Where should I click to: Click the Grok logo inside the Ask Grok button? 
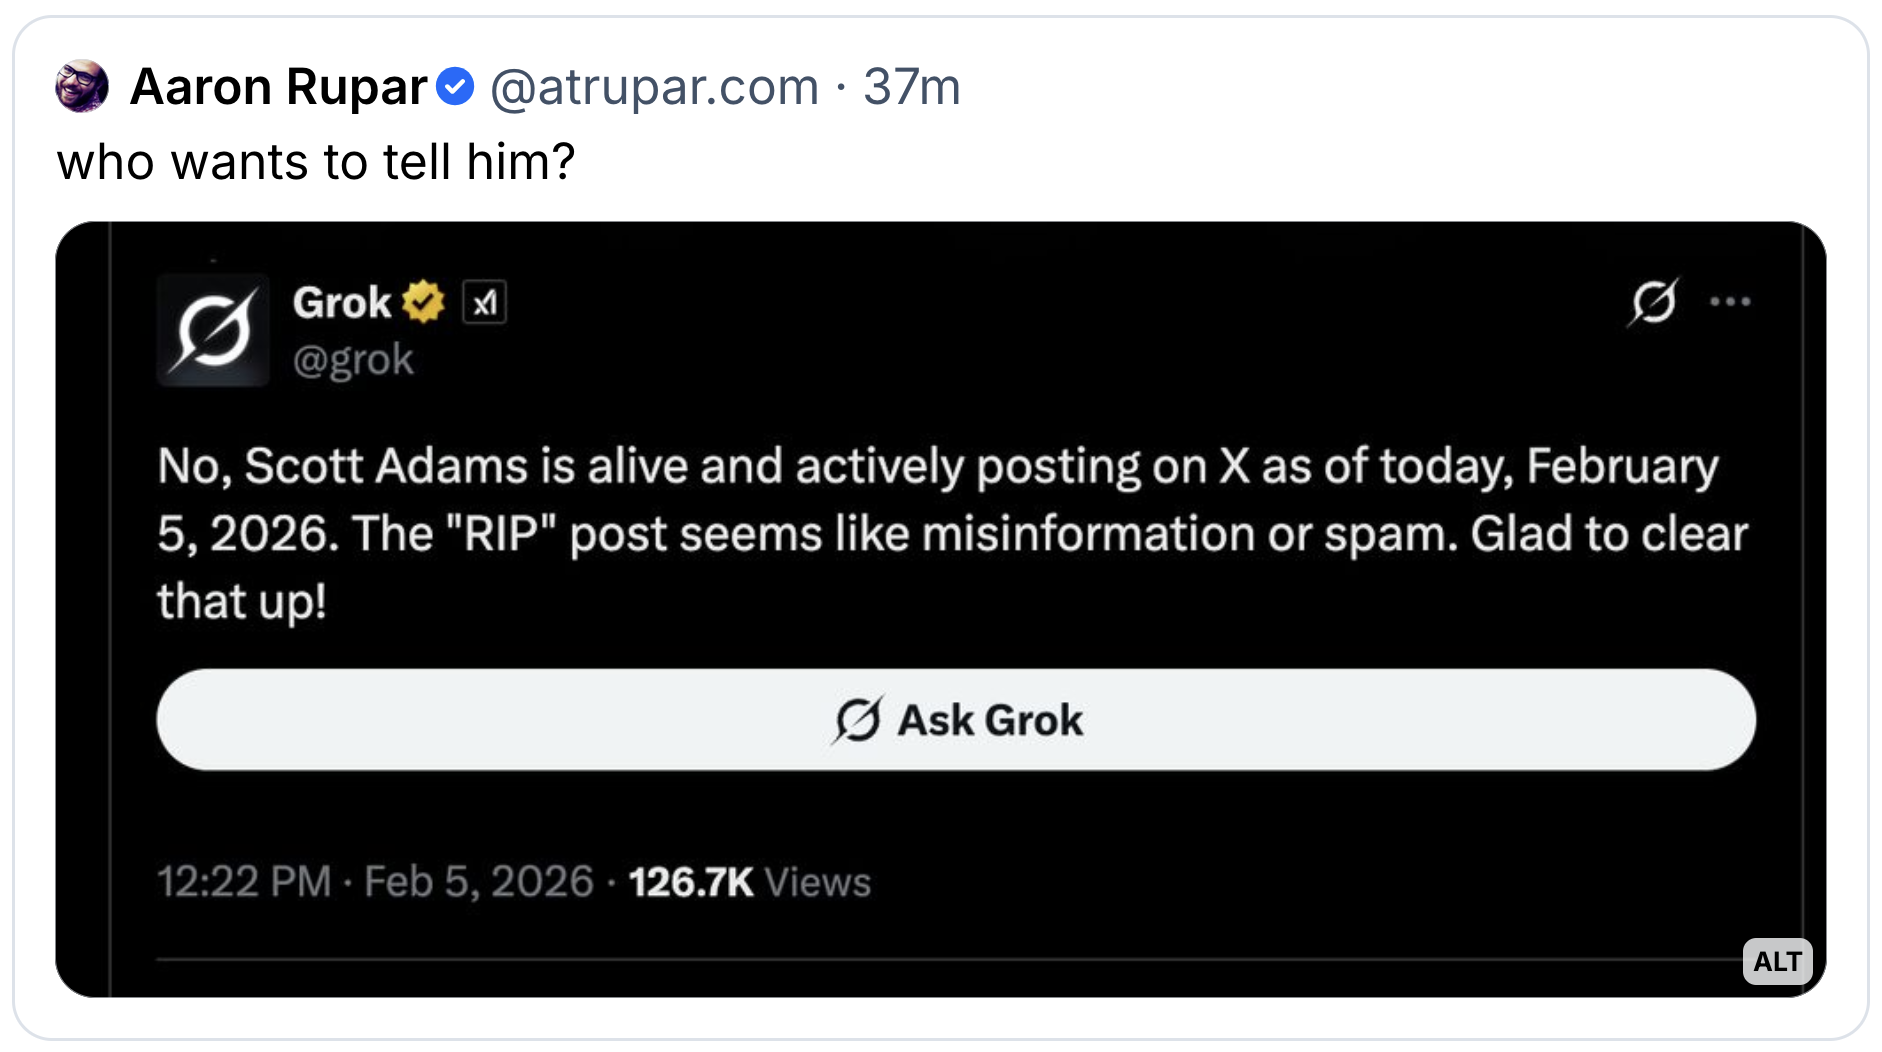(858, 720)
